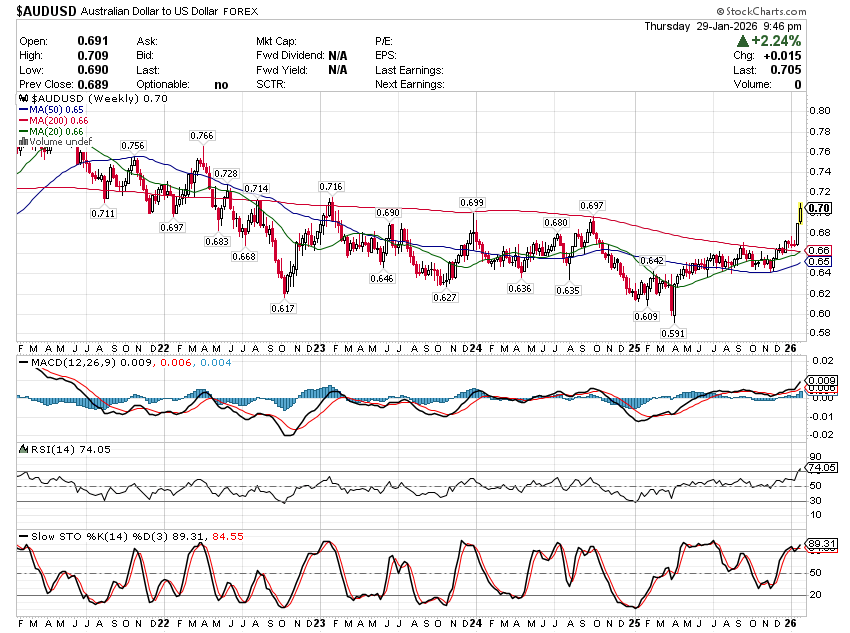The height and width of the screenshot is (633, 850).
Task: Click the green up-arrow change indicator
Action: [743, 41]
